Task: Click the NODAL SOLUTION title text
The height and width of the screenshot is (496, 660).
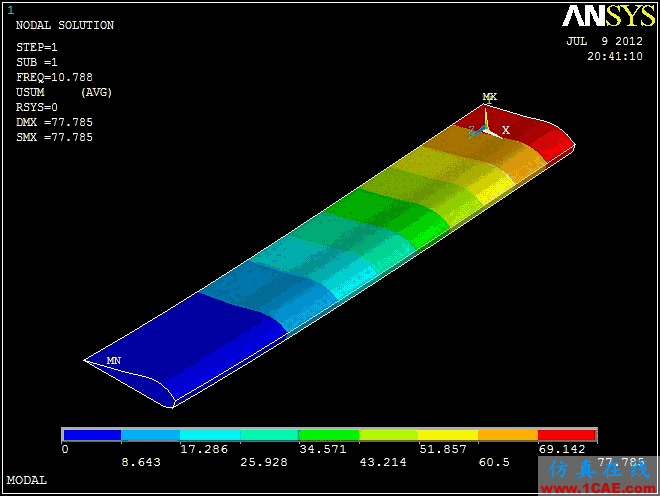Action: (x=65, y=25)
